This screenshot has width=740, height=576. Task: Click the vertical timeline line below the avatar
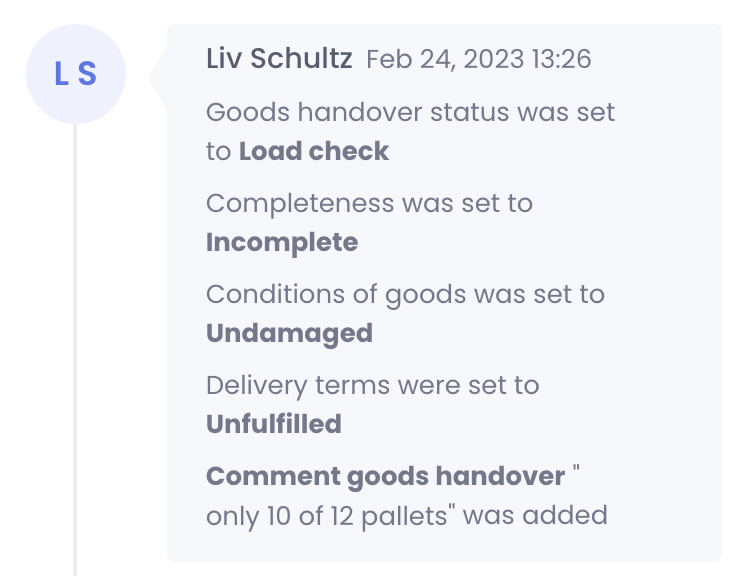(75, 350)
